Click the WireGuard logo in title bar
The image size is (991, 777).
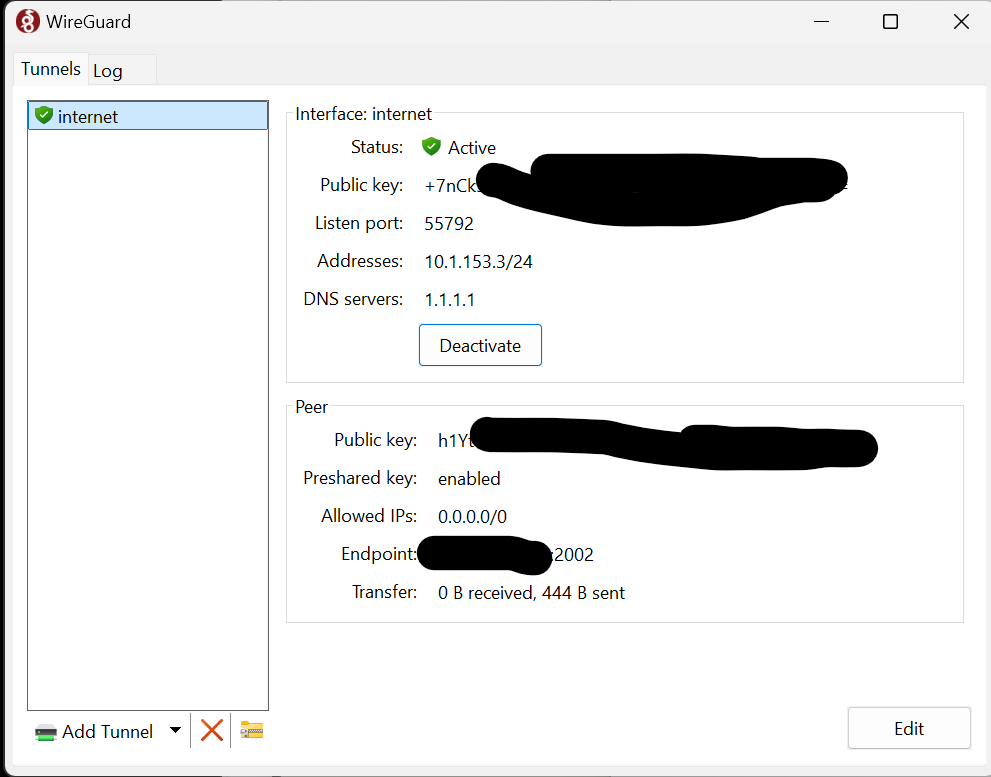[x=27, y=21]
